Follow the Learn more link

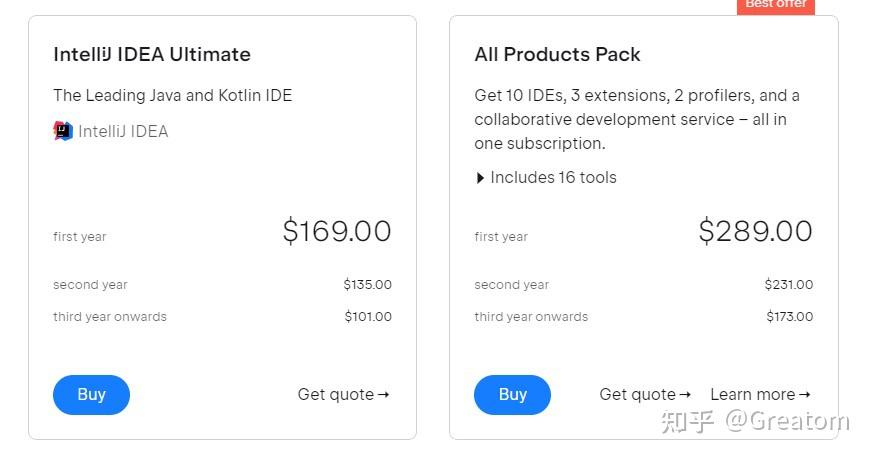coord(760,394)
